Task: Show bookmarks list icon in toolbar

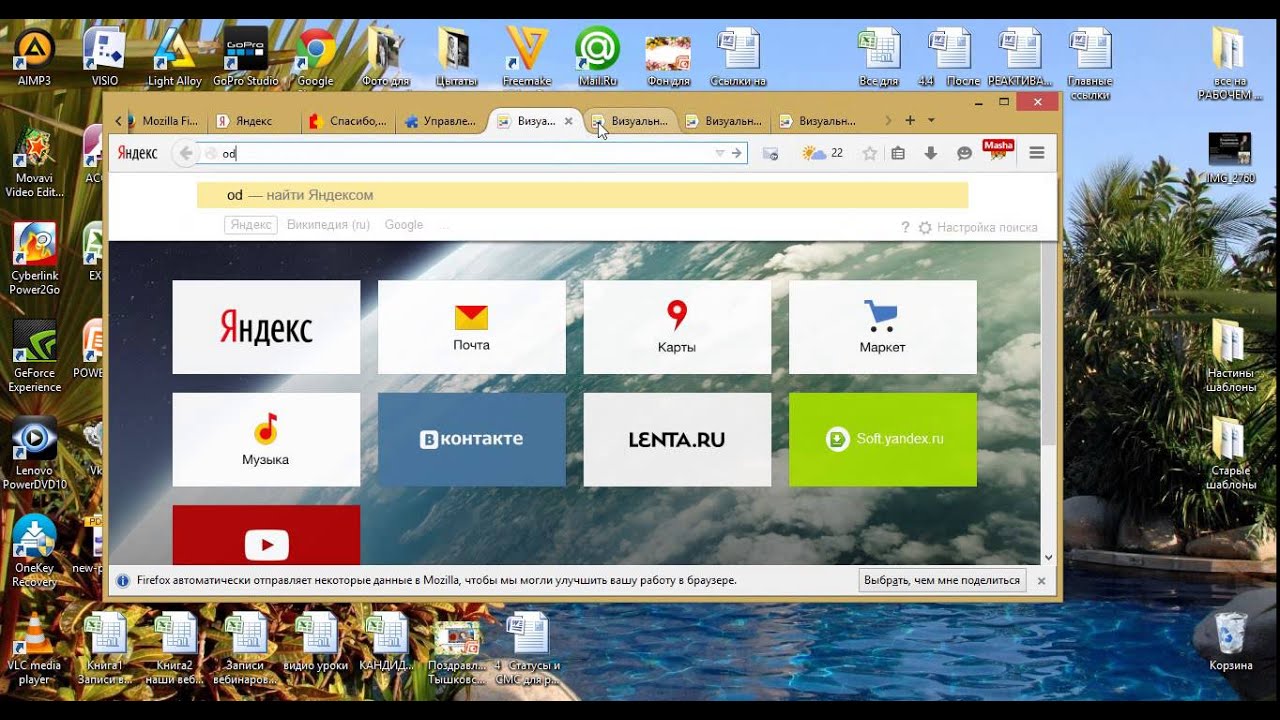Action: (x=898, y=153)
